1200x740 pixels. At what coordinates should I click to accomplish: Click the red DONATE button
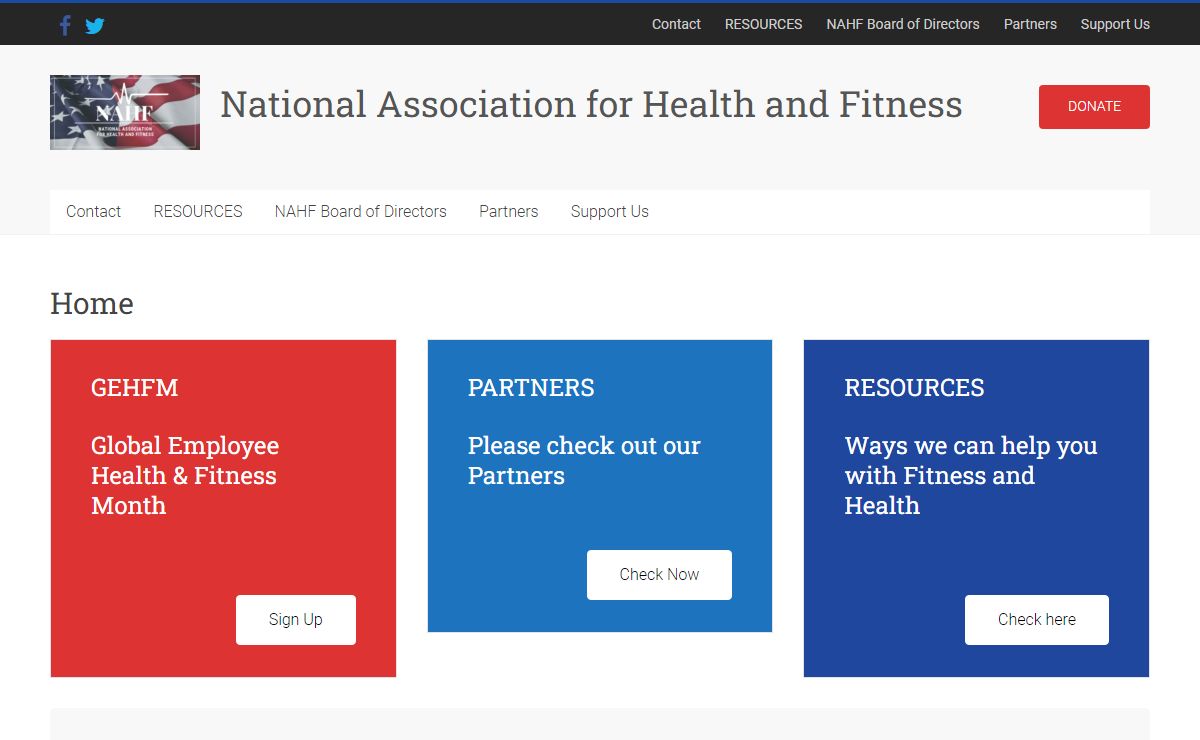coord(1094,107)
